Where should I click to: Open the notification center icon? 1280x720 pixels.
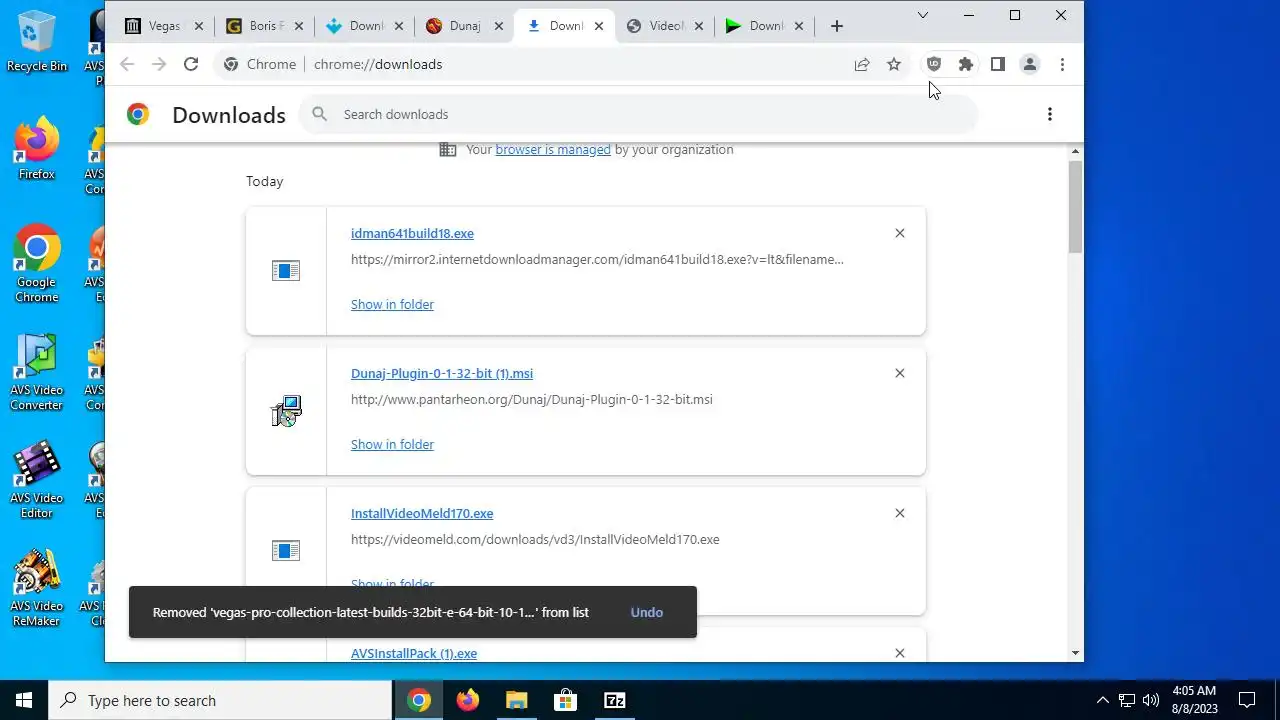1247,700
